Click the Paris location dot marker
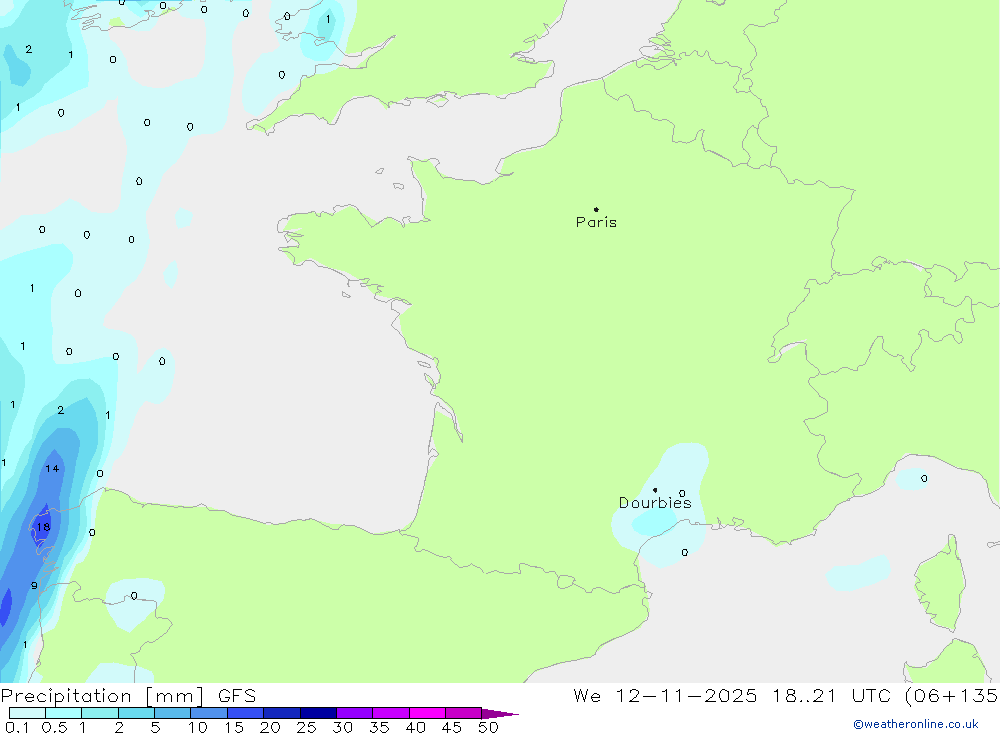The image size is (1000, 733). [596, 209]
